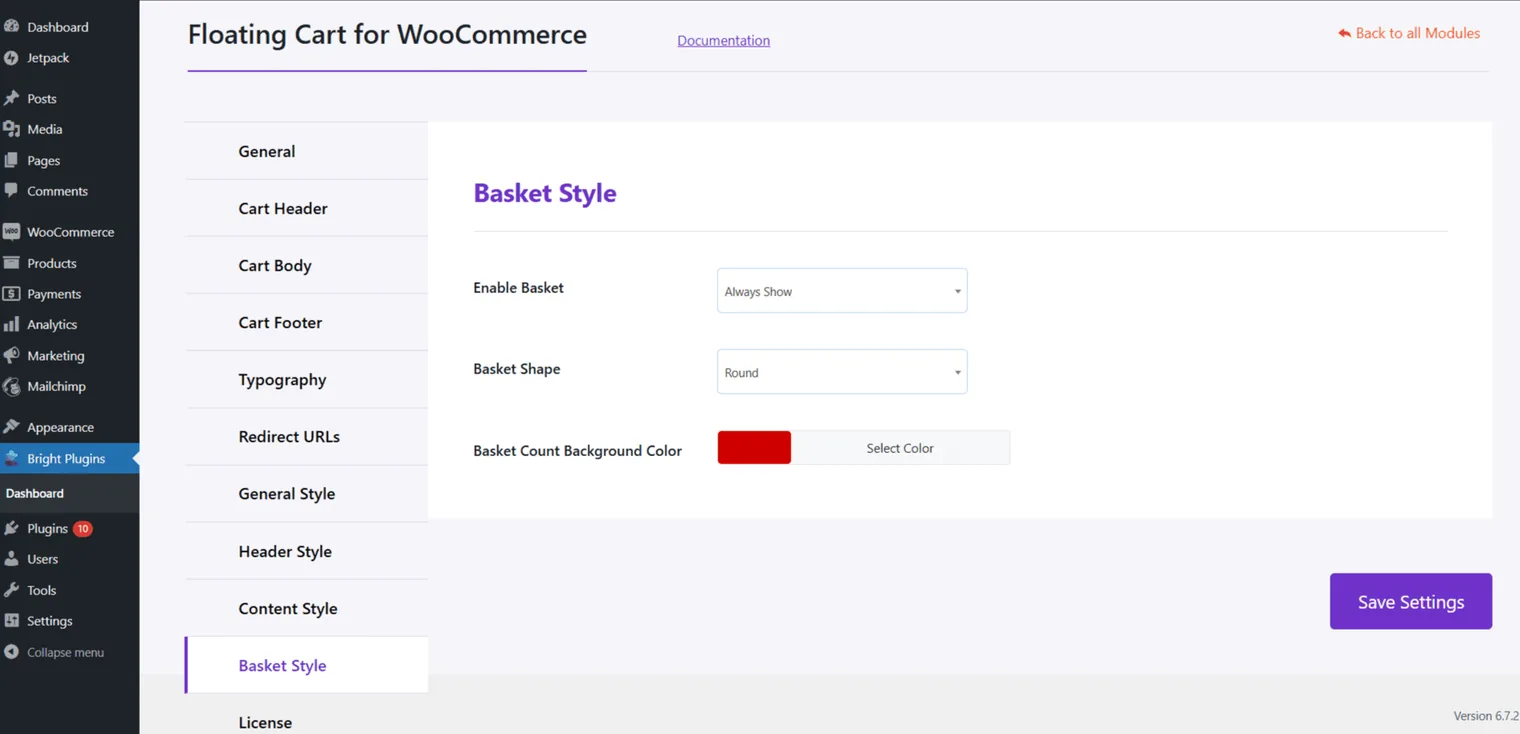The image size is (1520, 734).
Task: Click the arrow of the Round select
Action: point(957,373)
